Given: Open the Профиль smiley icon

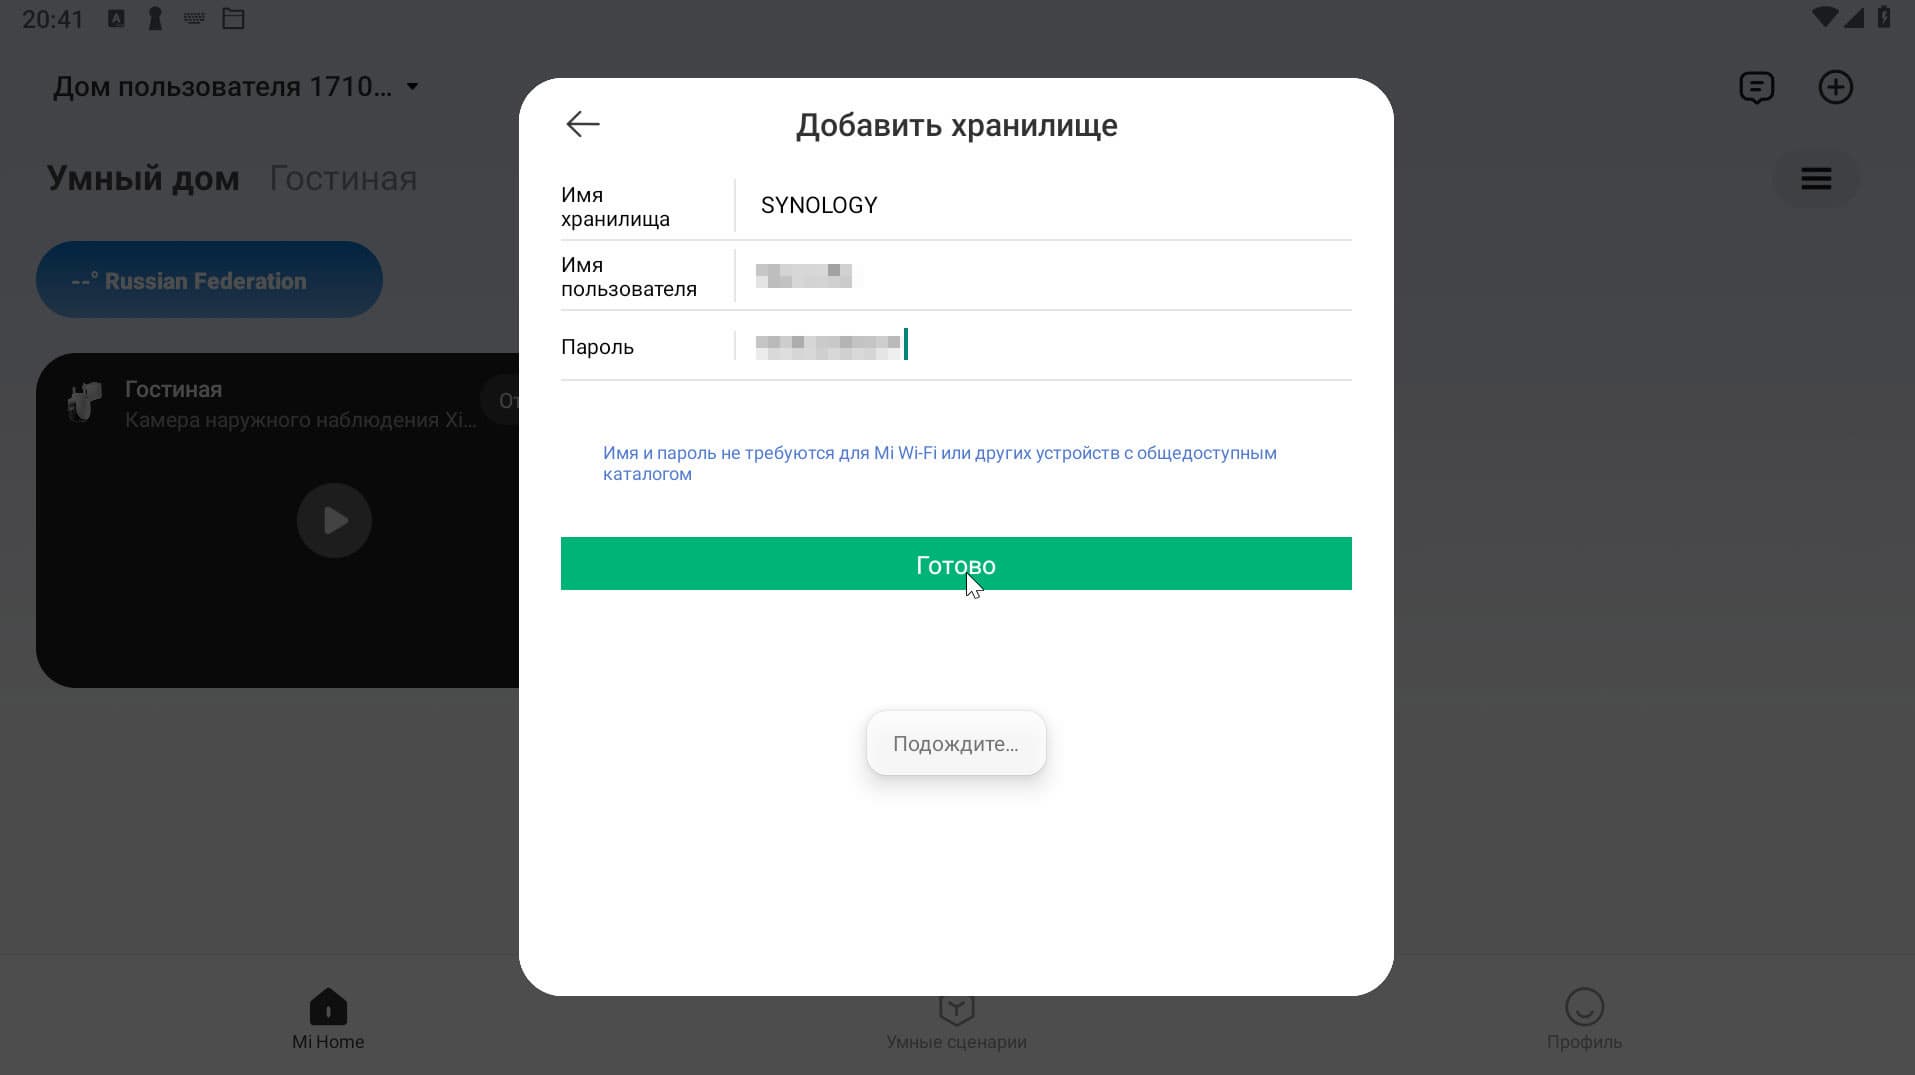Looking at the screenshot, I should pos(1584,1007).
